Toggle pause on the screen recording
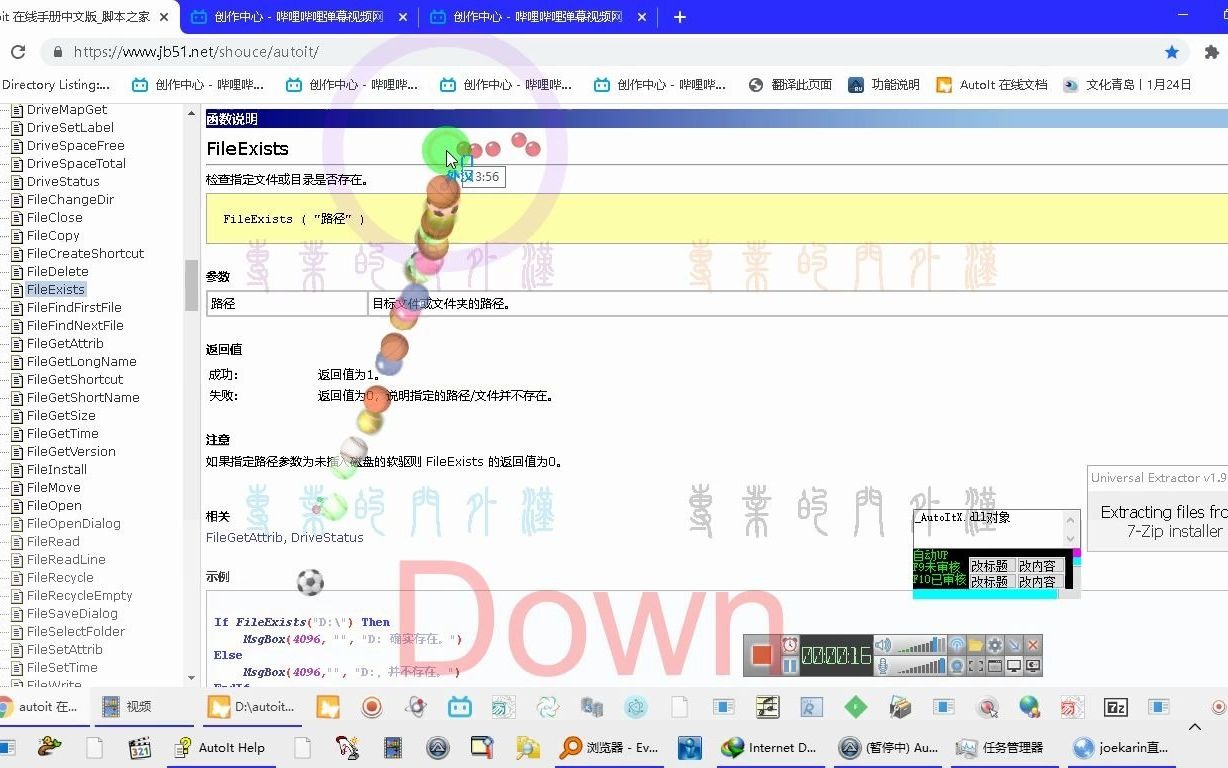 point(790,665)
